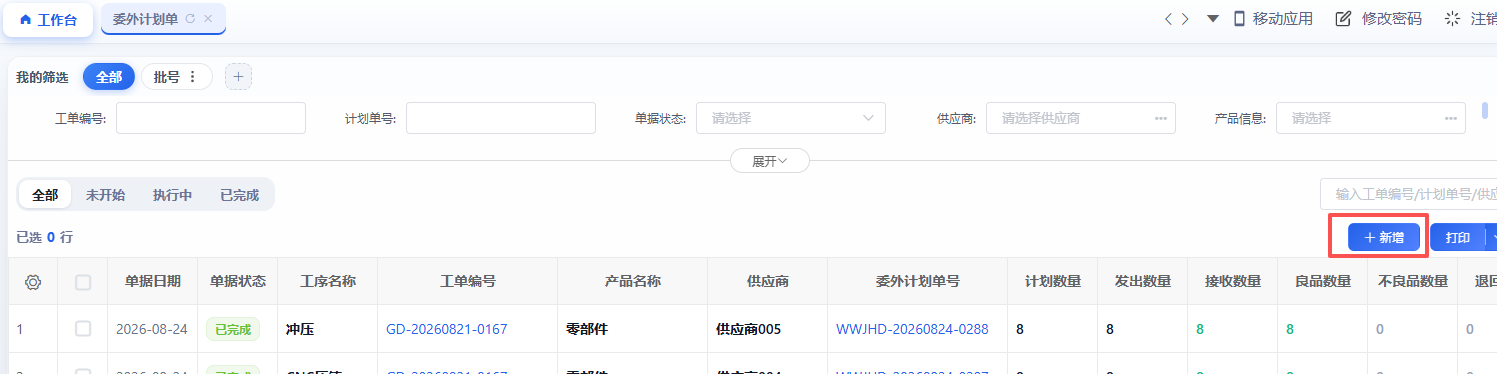Close the 委外计划单 tab
The width and height of the screenshot is (1497, 374).
[x=208, y=19]
